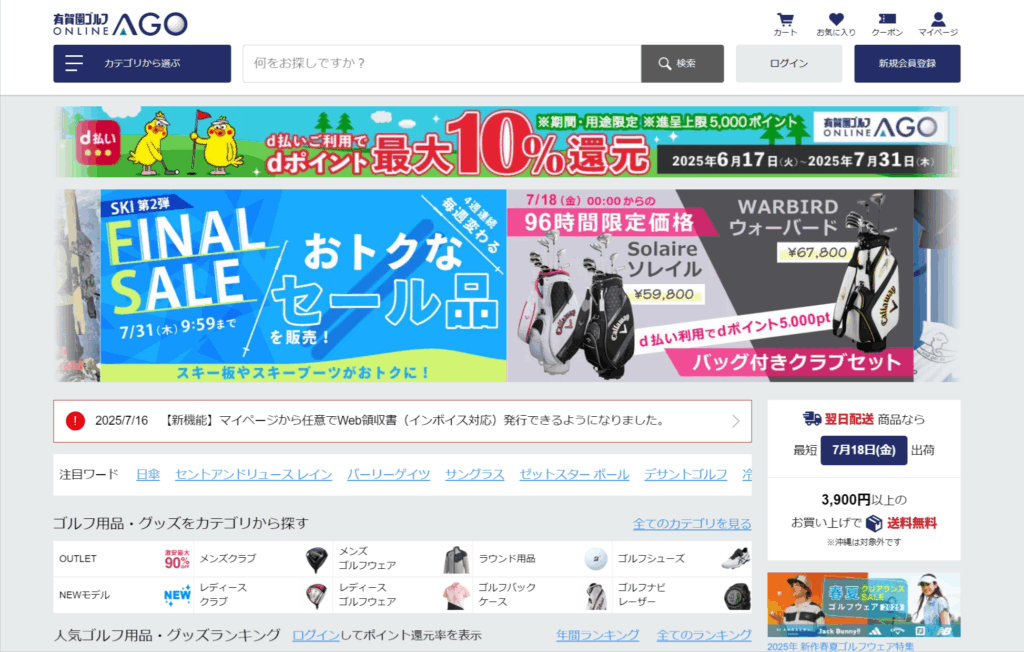
Task: Open the 2025/7/16 新機能 notice text
Action: [x=380, y=421]
